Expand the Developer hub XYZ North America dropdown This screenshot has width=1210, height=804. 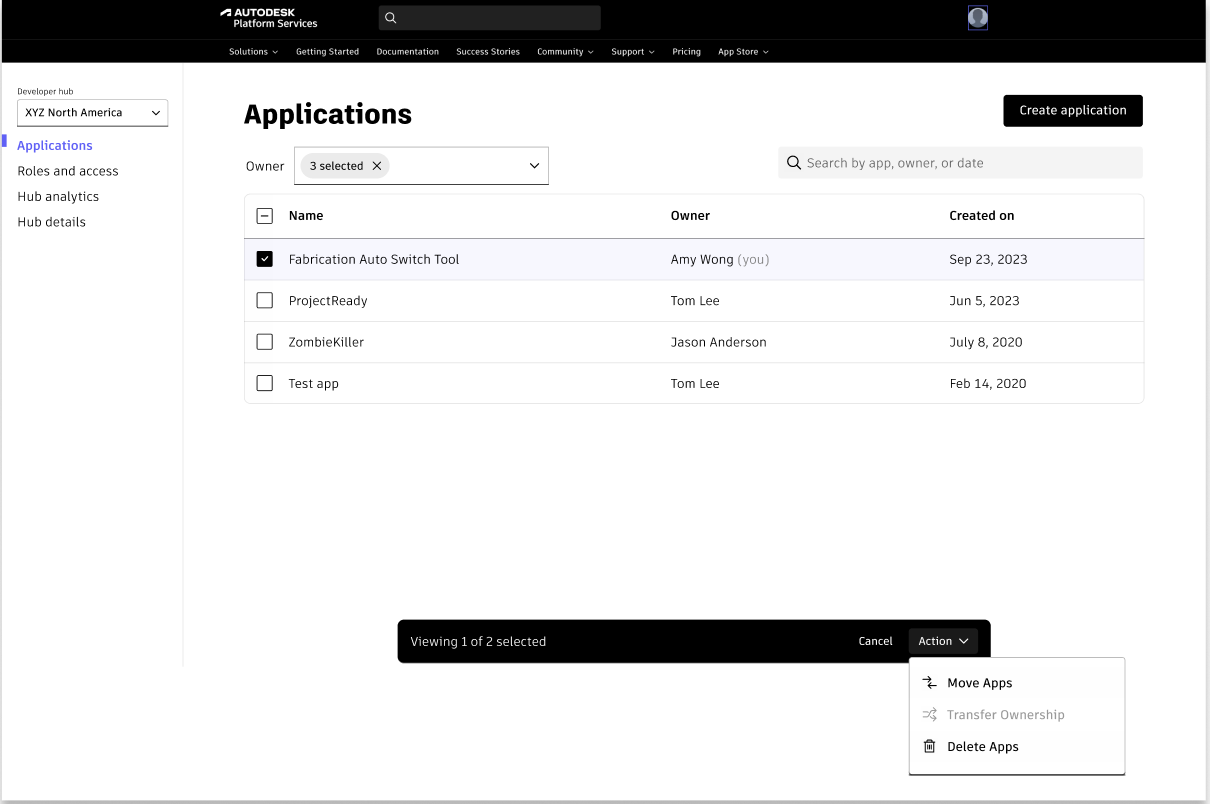click(x=93, y=113)
